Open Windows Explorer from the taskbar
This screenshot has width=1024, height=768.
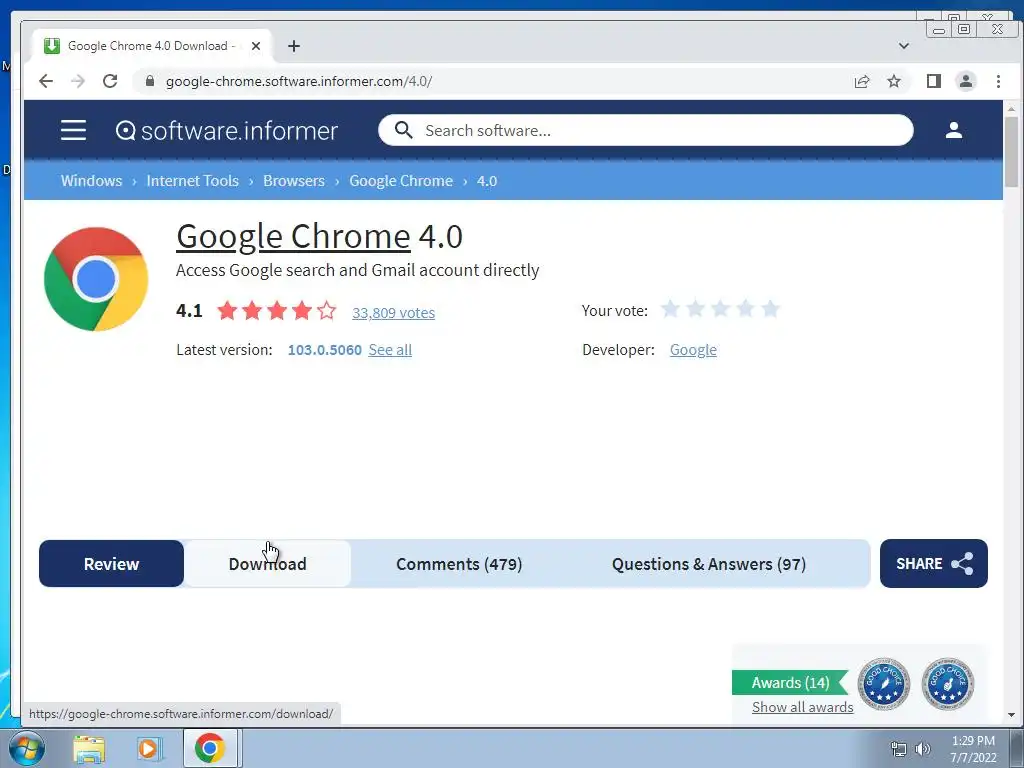(x=89, y=749)
